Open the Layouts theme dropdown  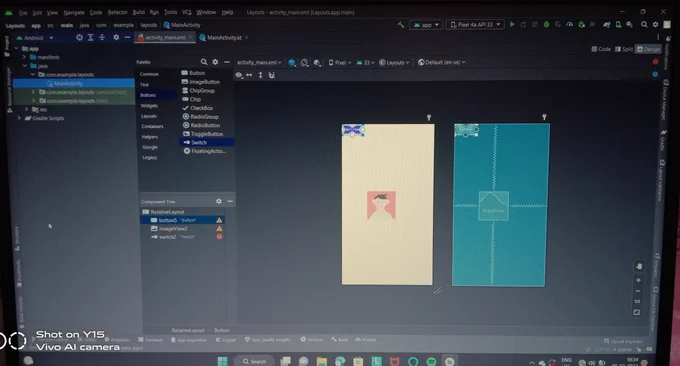point(394,62)
